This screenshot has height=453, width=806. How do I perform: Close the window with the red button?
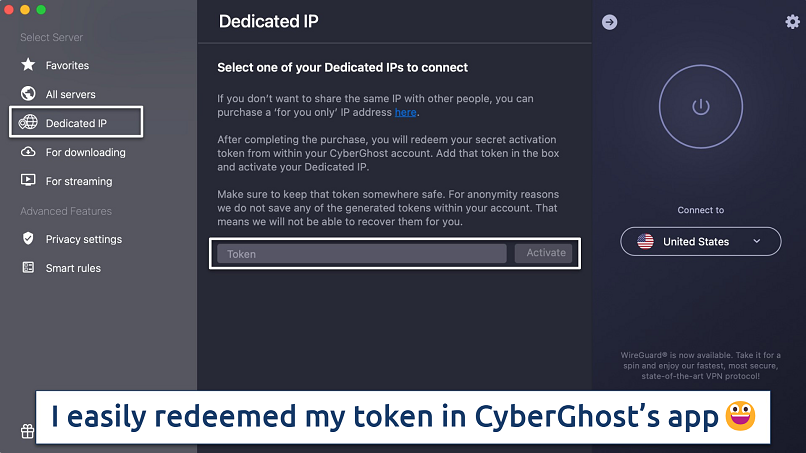[10, 9]
